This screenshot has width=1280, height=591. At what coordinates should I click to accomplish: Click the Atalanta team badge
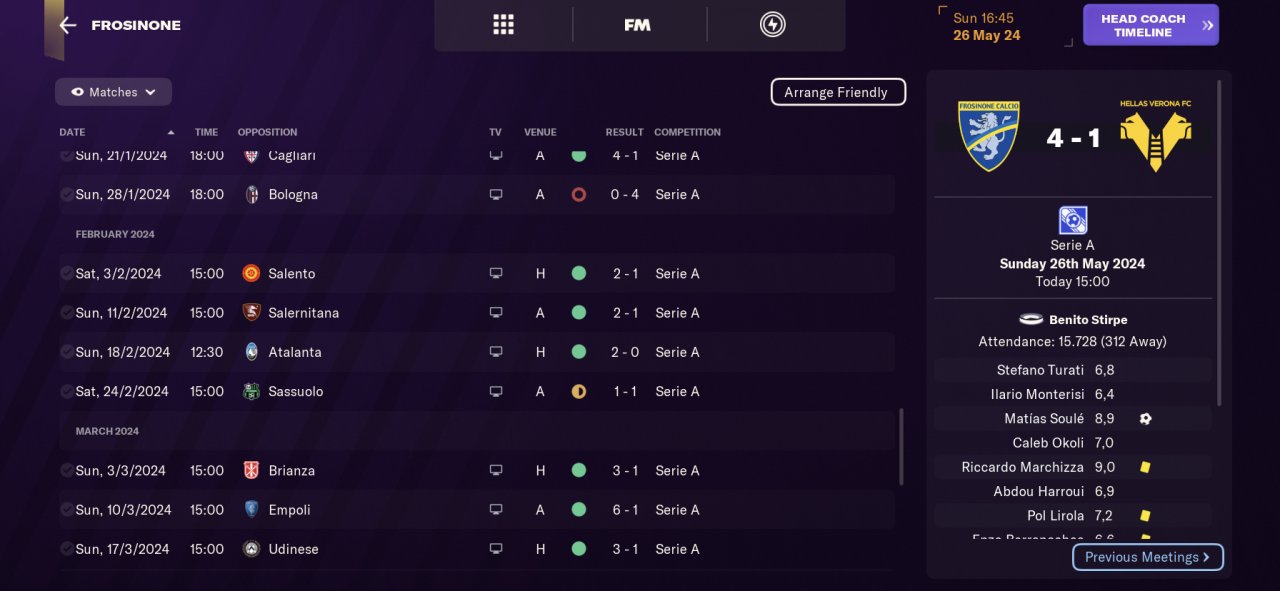pyautogui.click(x=251, y=352)
